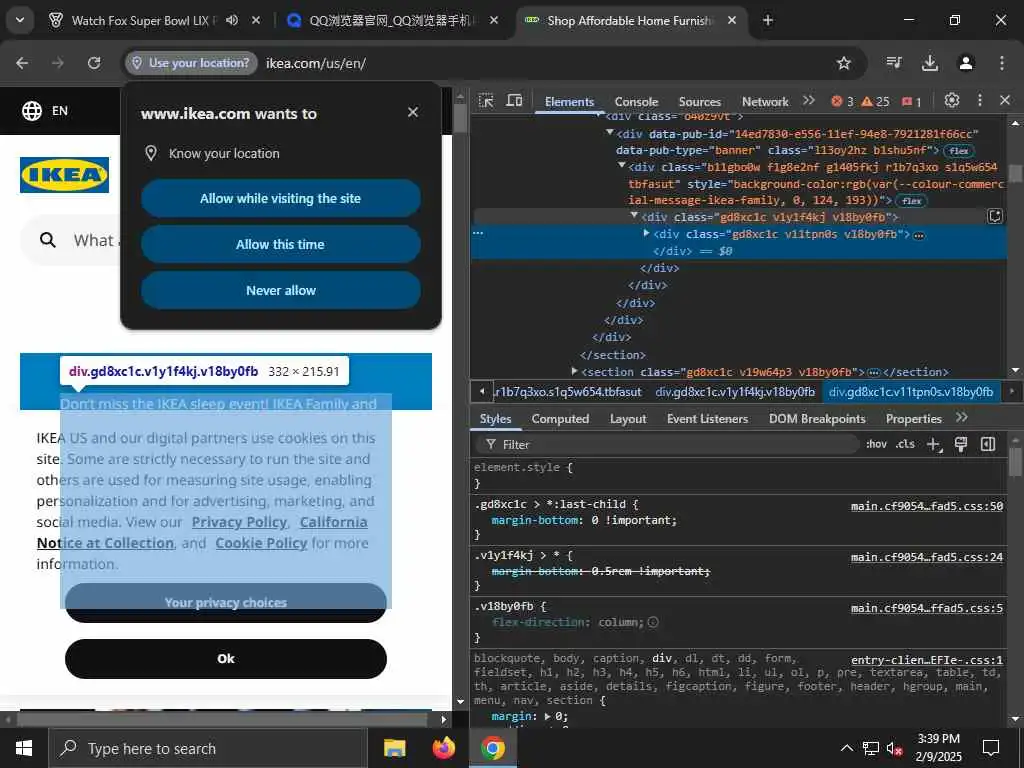Open the DOM Breakpoints tab

(817, 419)
